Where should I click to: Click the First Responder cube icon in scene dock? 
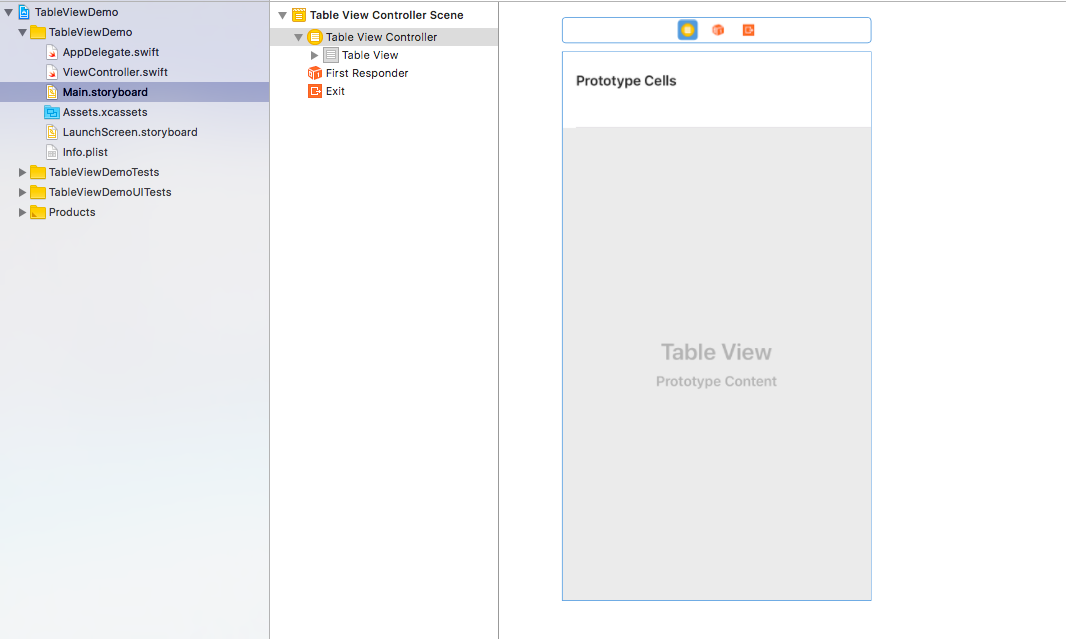(x=718, y=30)
